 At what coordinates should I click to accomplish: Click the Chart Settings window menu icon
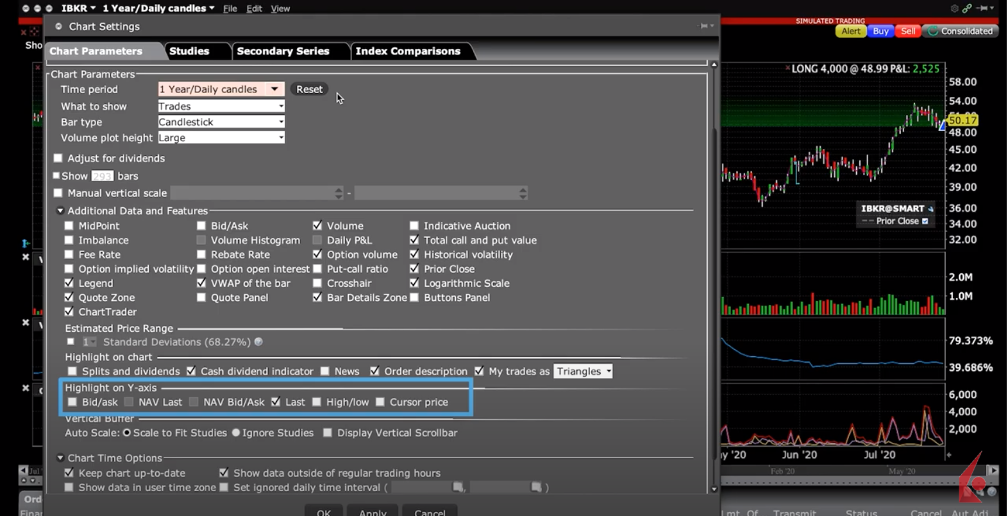[59, 27]
